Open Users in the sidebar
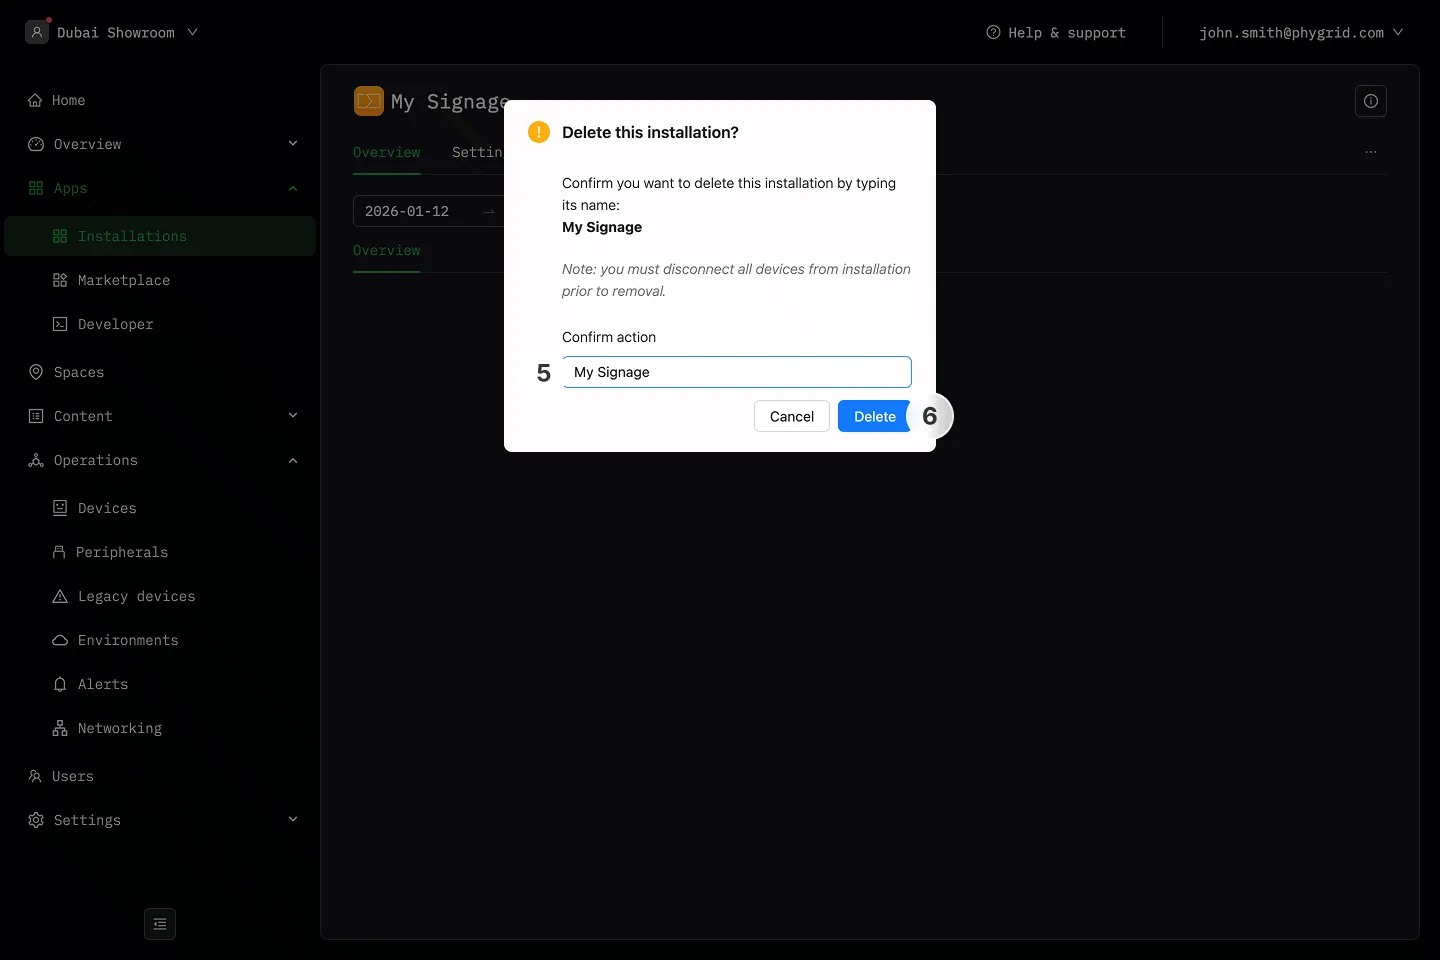This screenshot has width=1440, height=960. pyautogui.click(x=160, y=776)
